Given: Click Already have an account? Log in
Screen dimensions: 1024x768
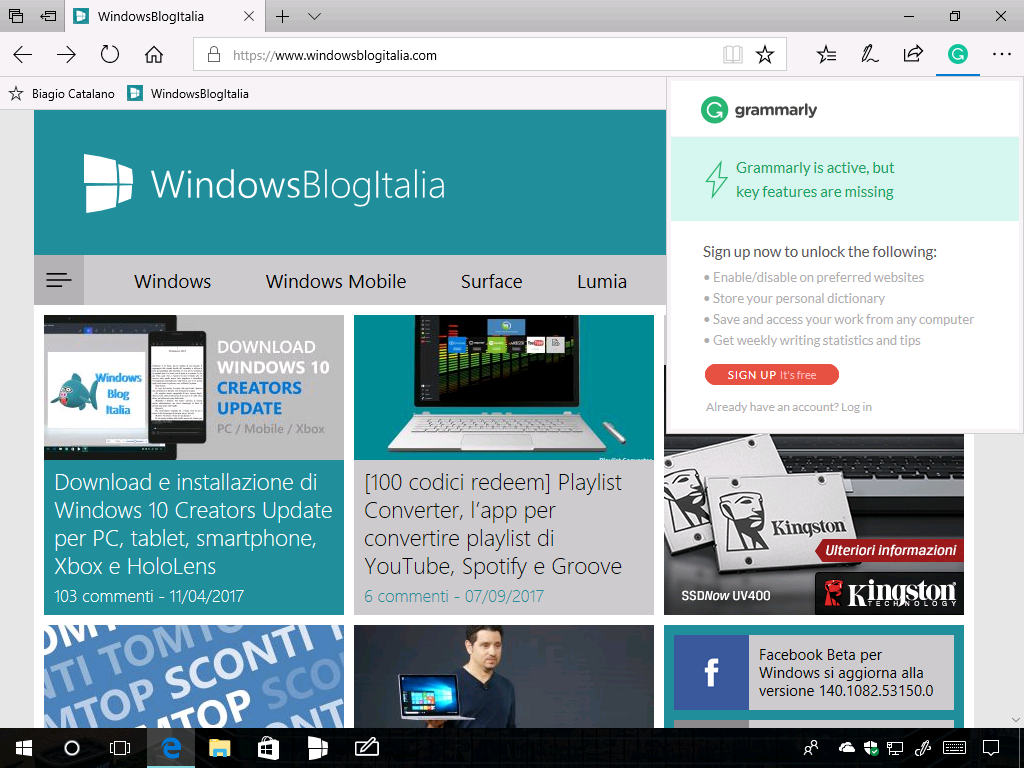Looking at the screenshot, I should (788, 407).
